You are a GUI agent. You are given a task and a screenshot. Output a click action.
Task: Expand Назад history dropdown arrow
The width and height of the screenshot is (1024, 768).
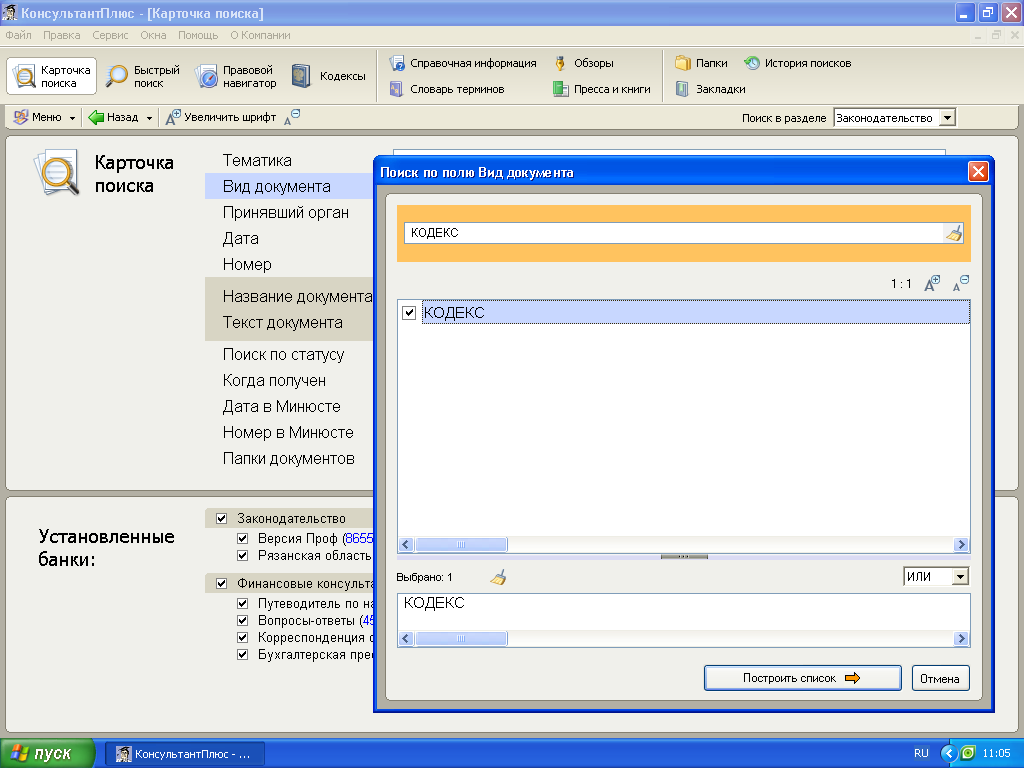pyautogui.click(x=149, y=118)
